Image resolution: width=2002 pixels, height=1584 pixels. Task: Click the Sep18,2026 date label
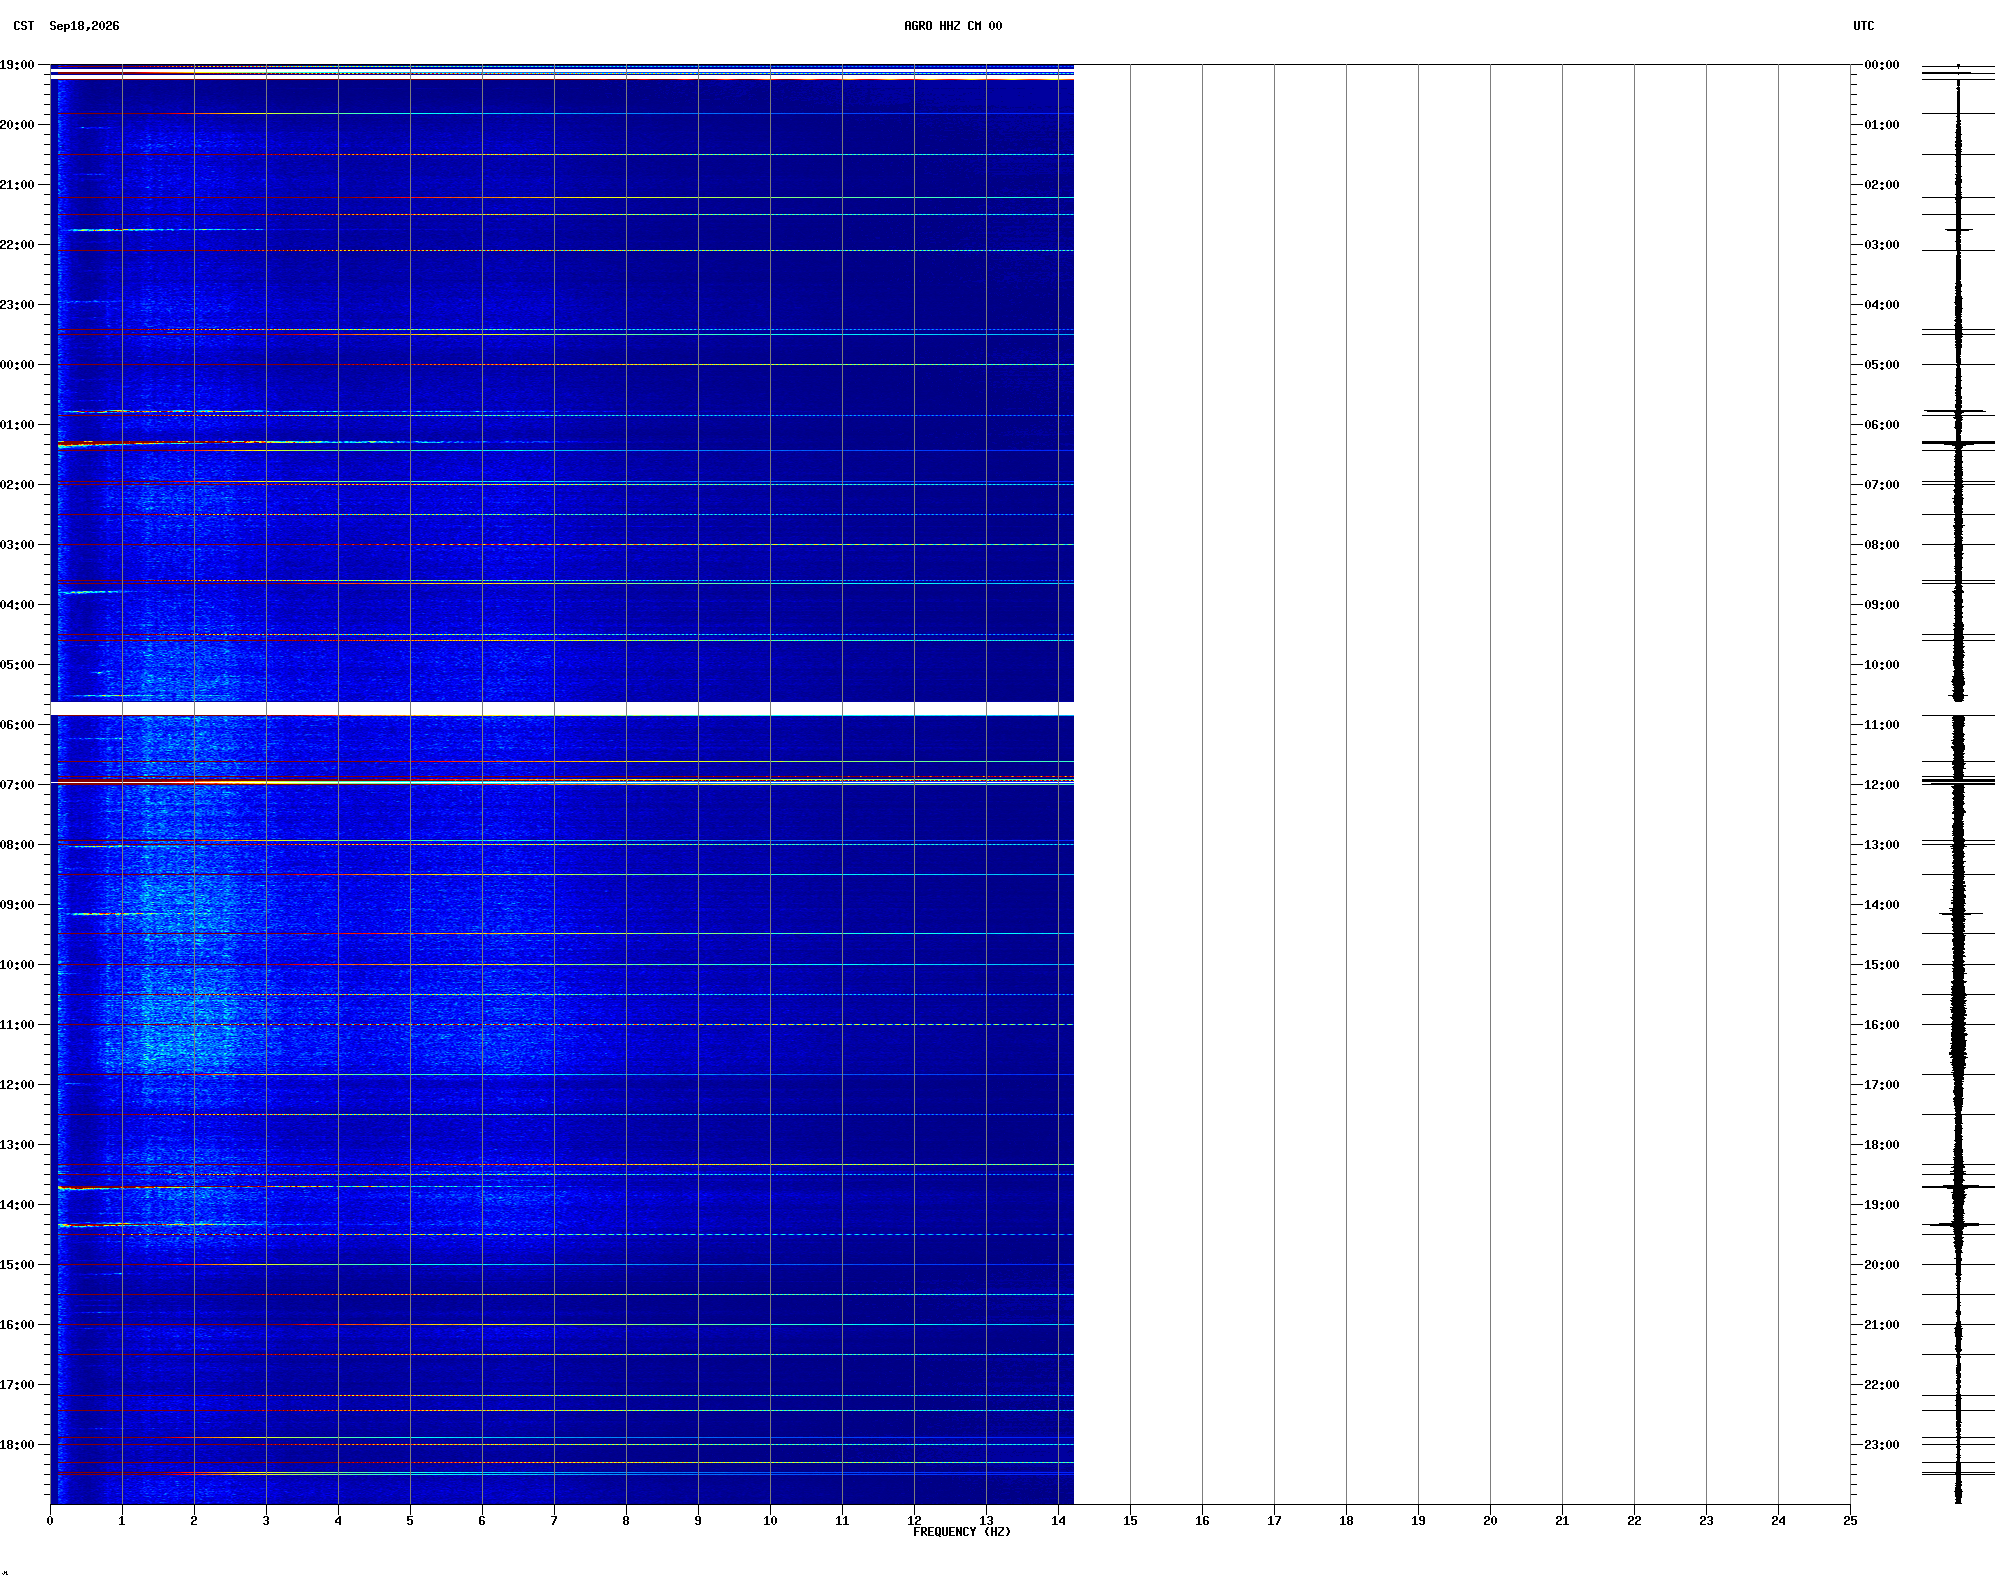84,26
